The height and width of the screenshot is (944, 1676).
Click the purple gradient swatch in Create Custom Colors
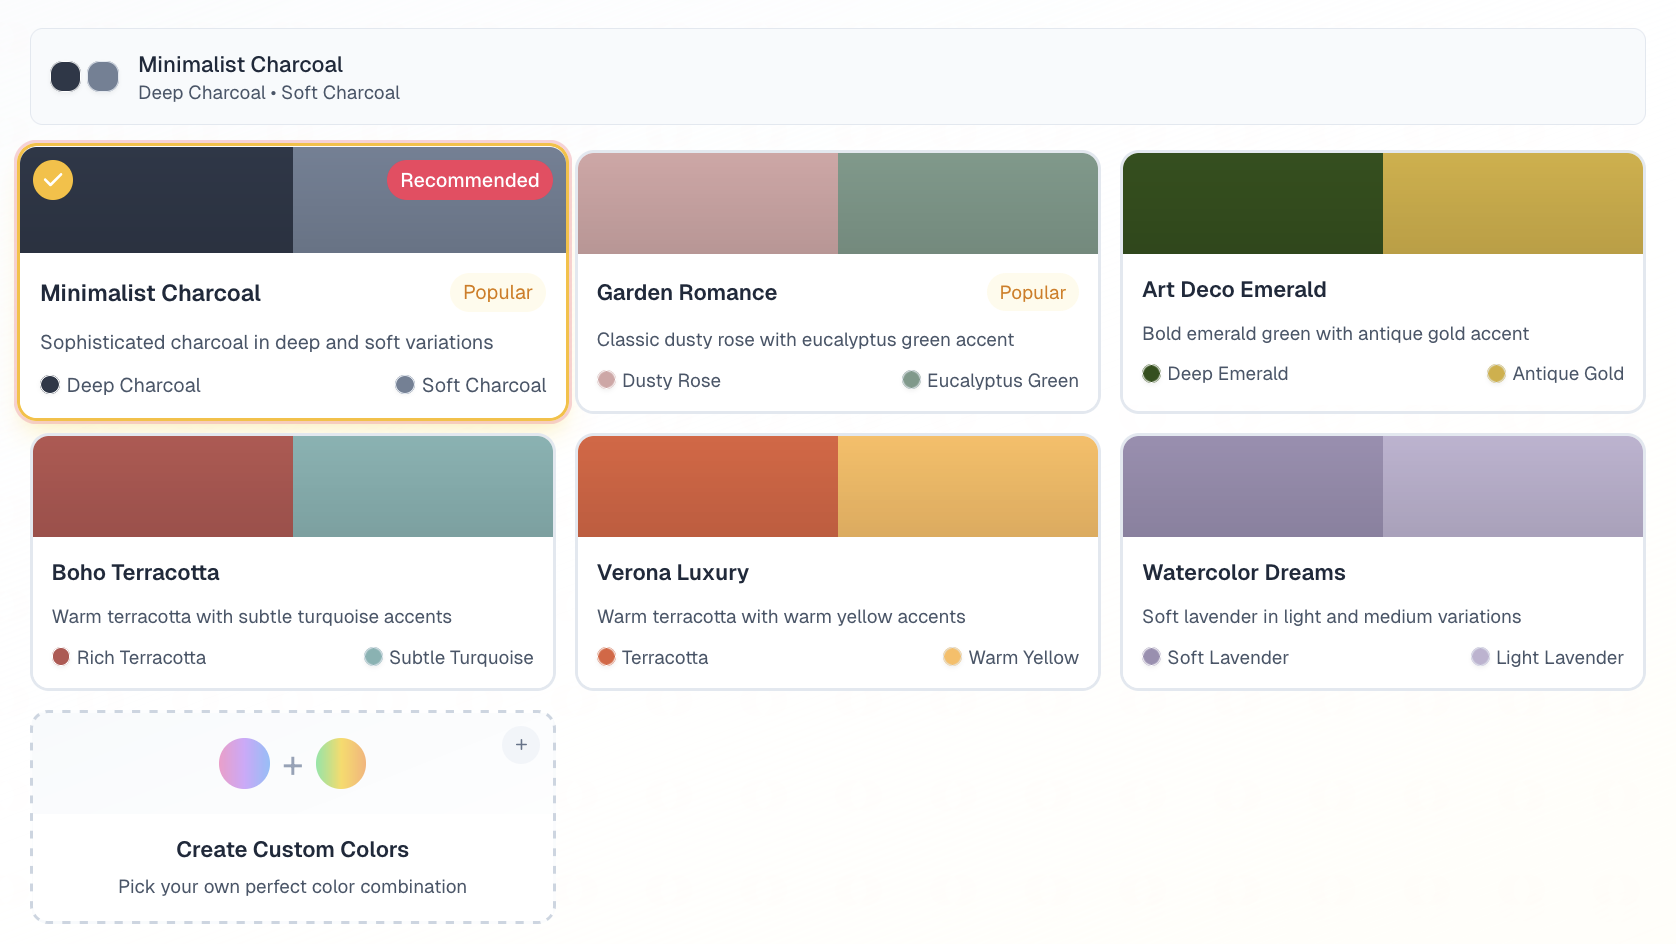point(244,763)
